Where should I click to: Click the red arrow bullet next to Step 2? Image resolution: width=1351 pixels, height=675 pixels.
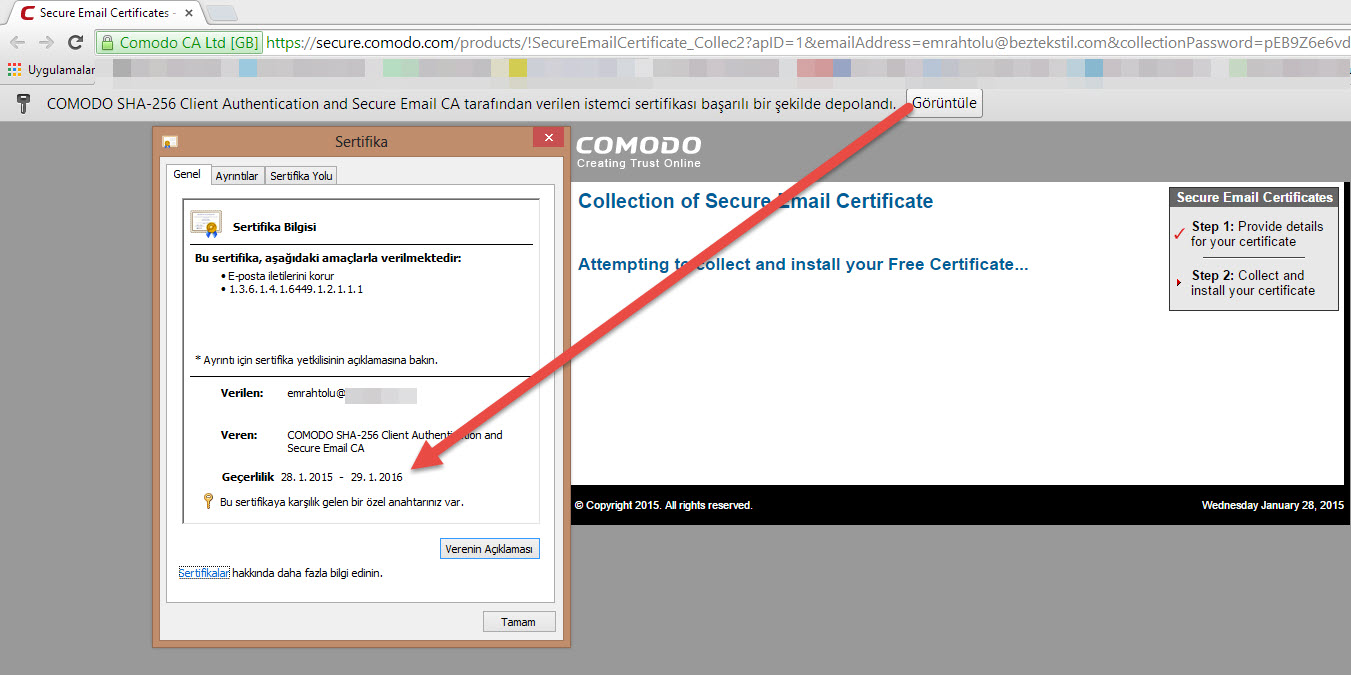[x=1180, y=283]
